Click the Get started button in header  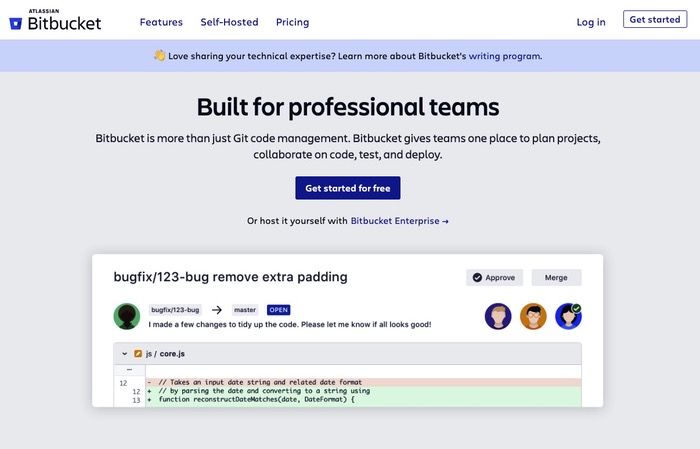(x=655, y=20)
